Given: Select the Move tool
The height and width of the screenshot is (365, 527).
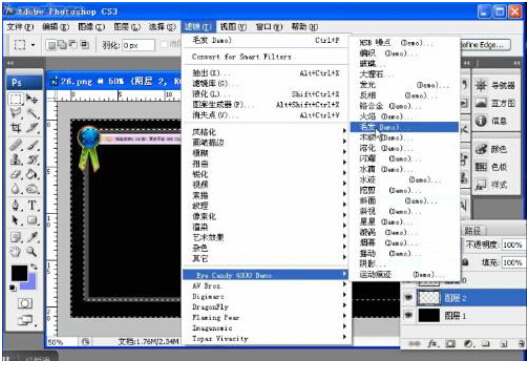Looking at the screenshot, I should (32, 99).
